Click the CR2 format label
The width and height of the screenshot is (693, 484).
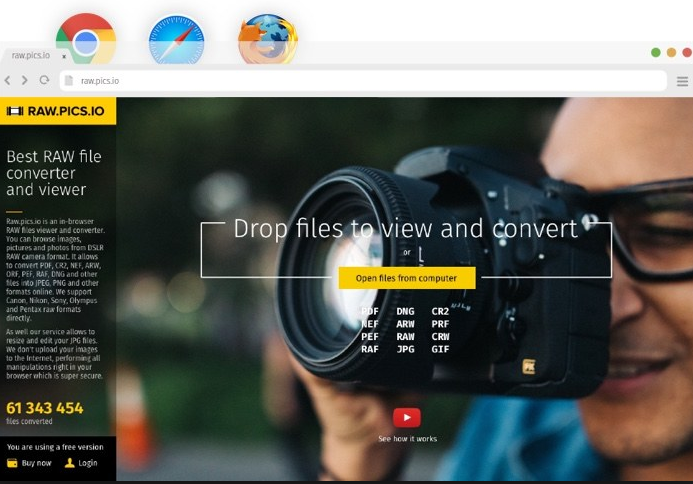point(440,311)
